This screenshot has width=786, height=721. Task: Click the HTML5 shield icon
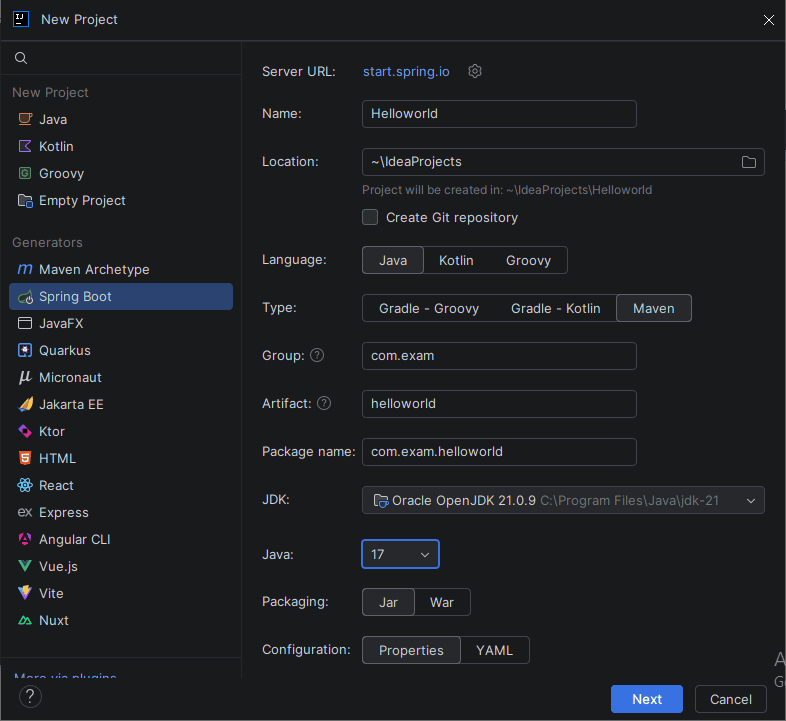click(x=25, y=458)
